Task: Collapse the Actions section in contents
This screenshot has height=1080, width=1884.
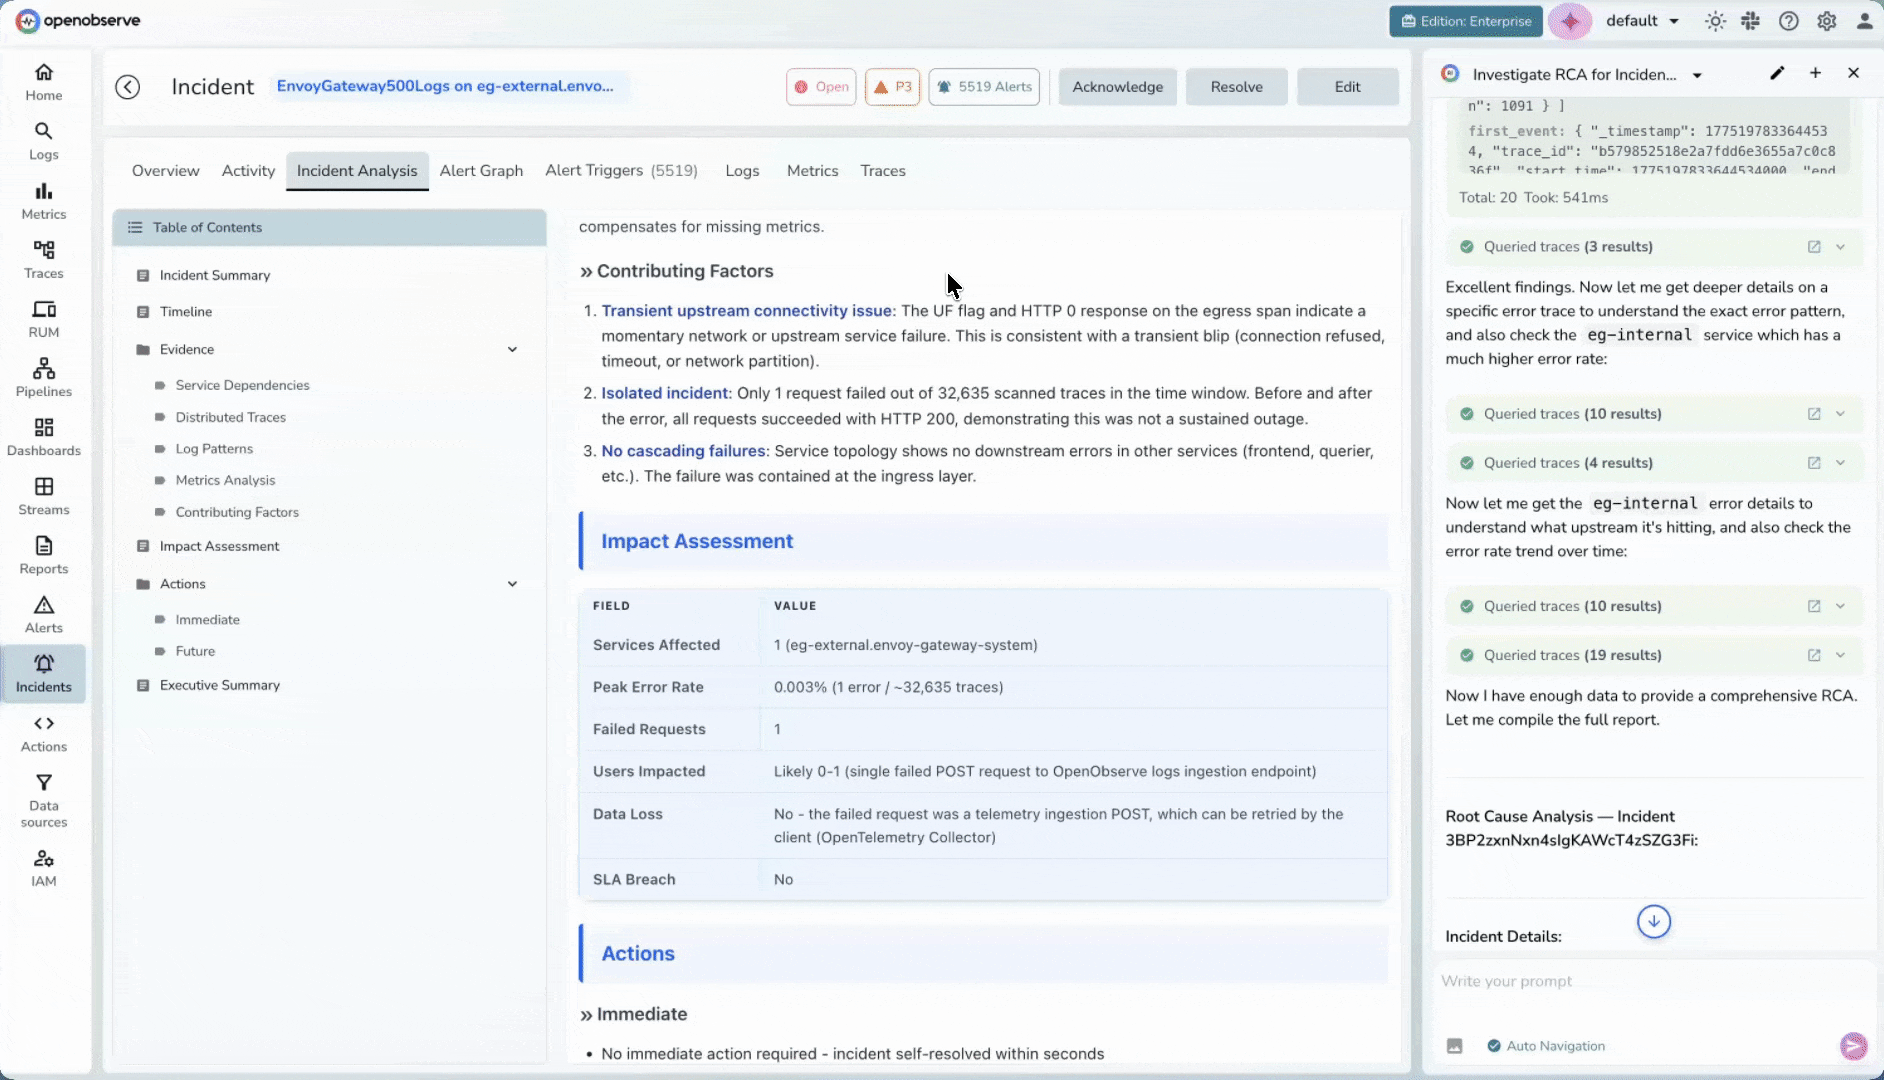Action: coord(512,584)
